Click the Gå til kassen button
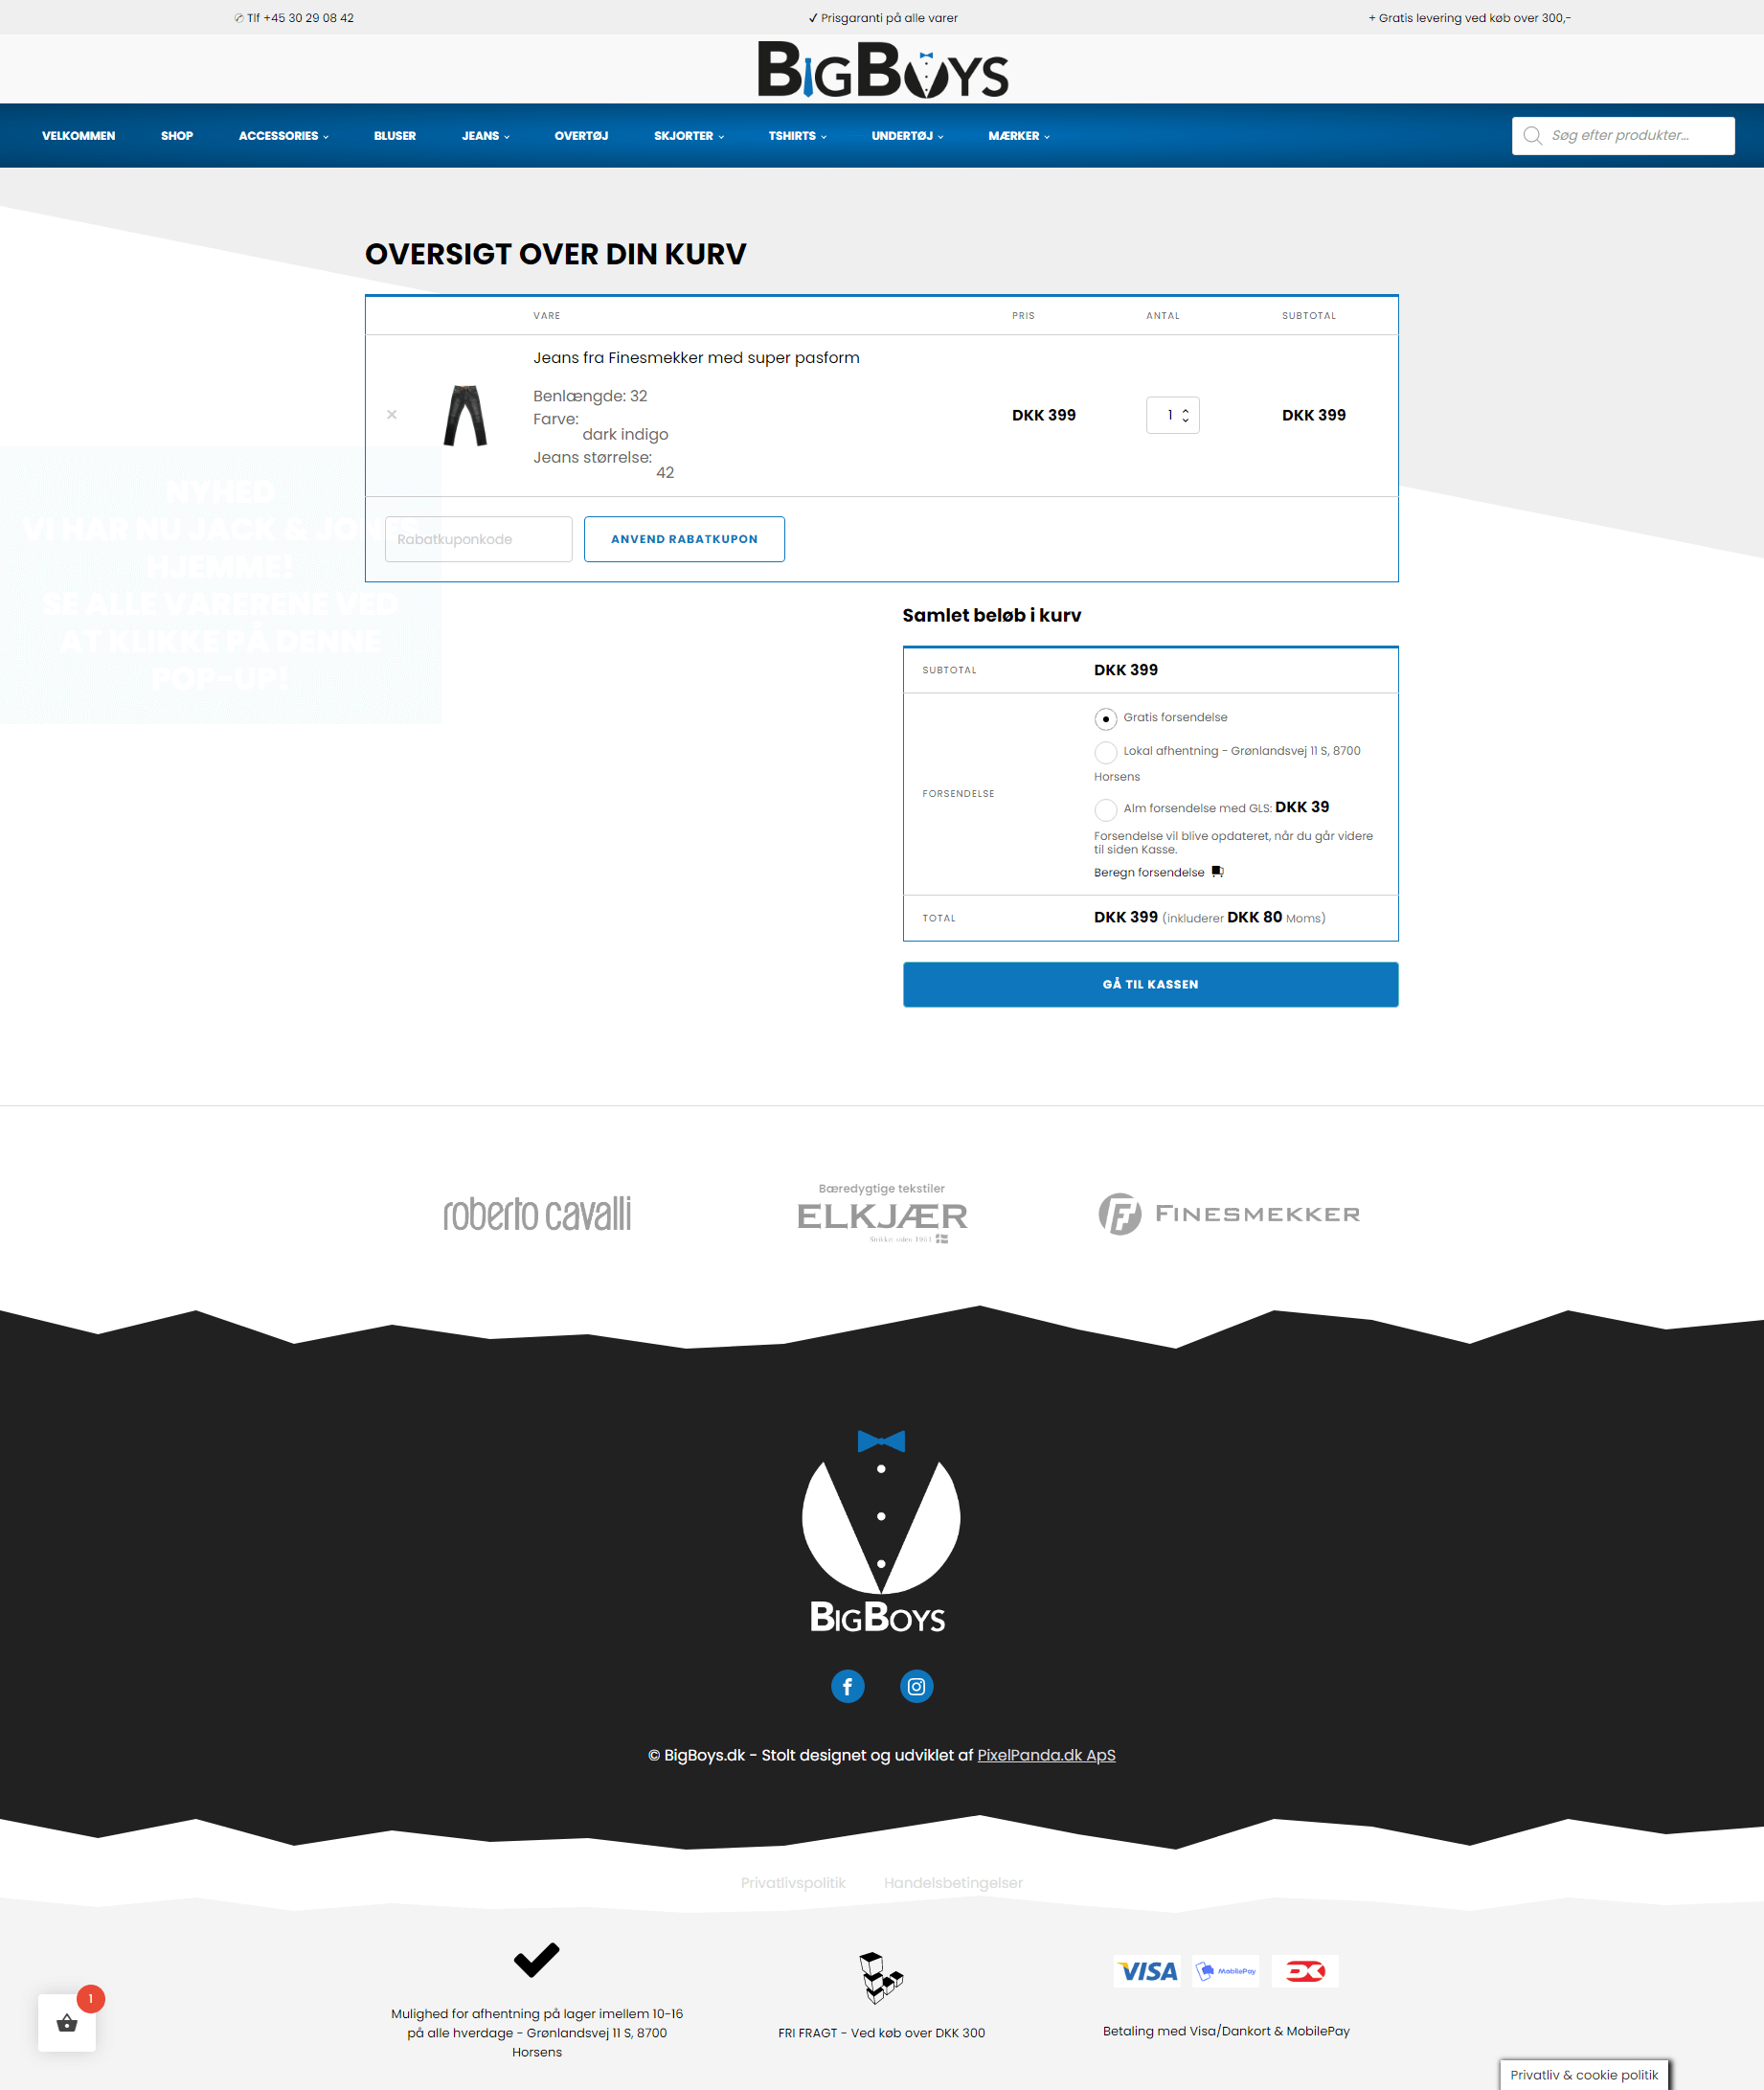This screenshot has width=1764, height=2090. click(1149, 984)
